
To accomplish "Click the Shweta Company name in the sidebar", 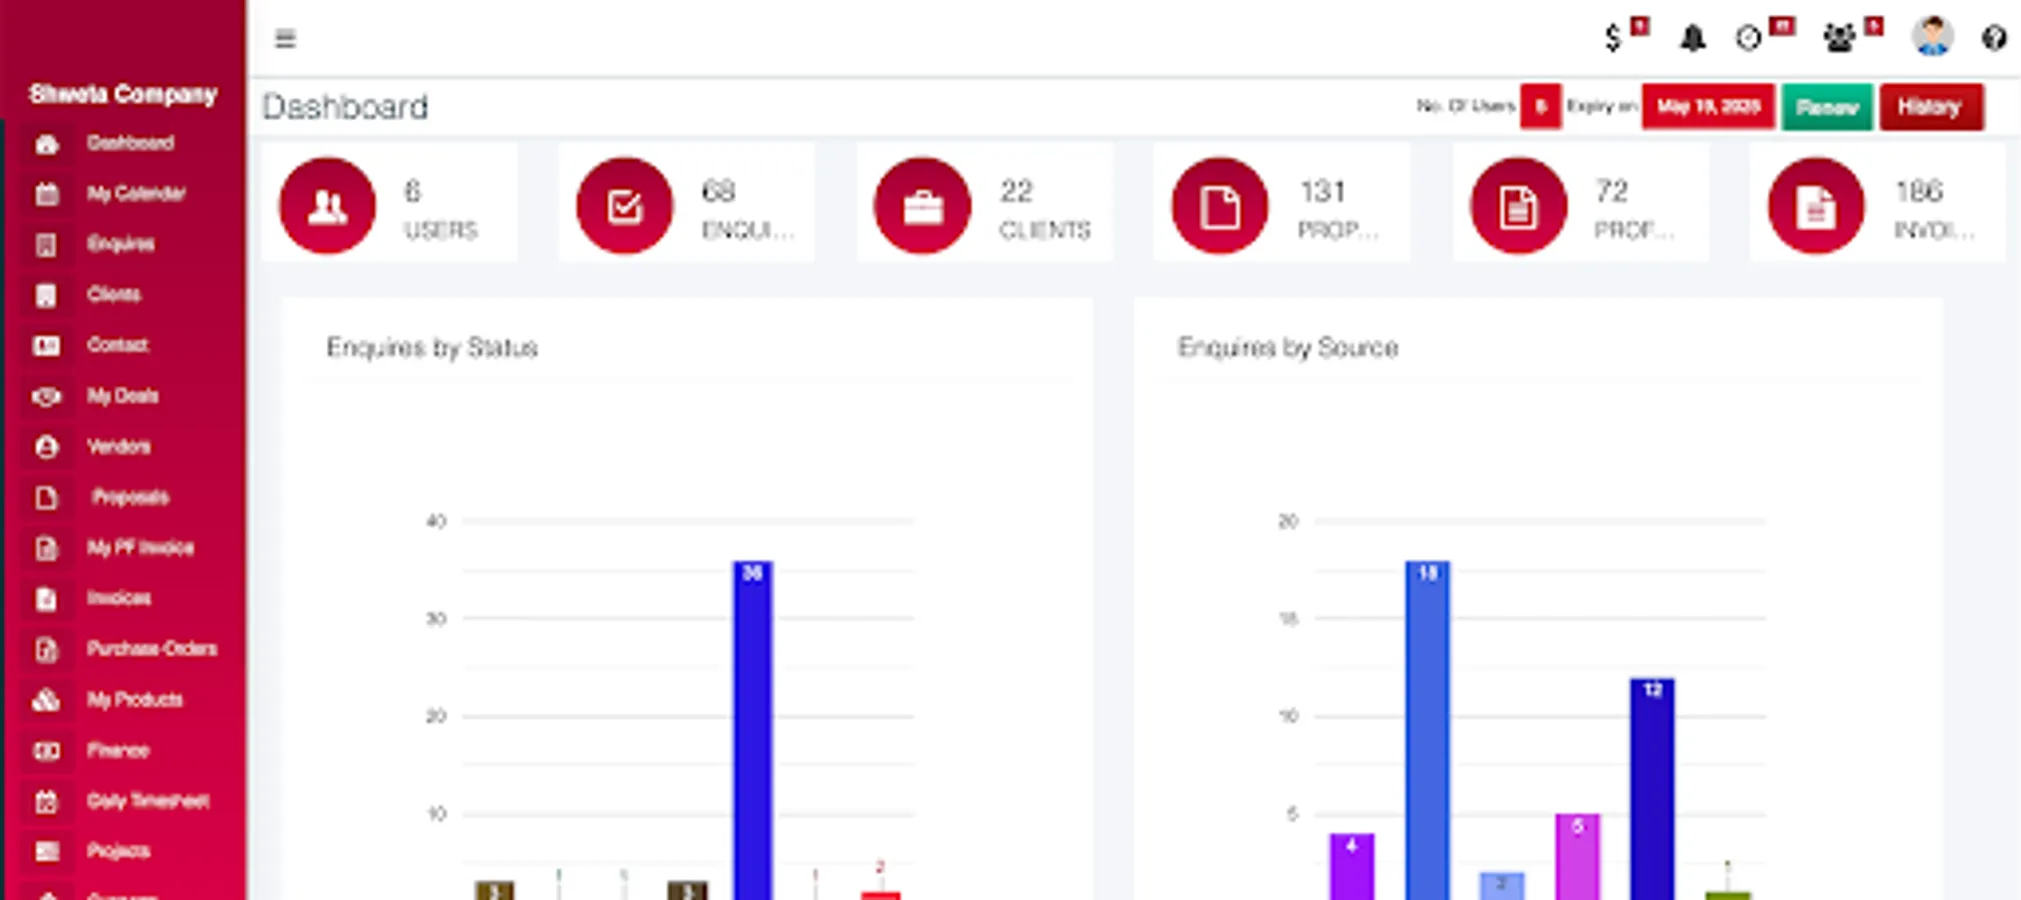I will [123, 95].
